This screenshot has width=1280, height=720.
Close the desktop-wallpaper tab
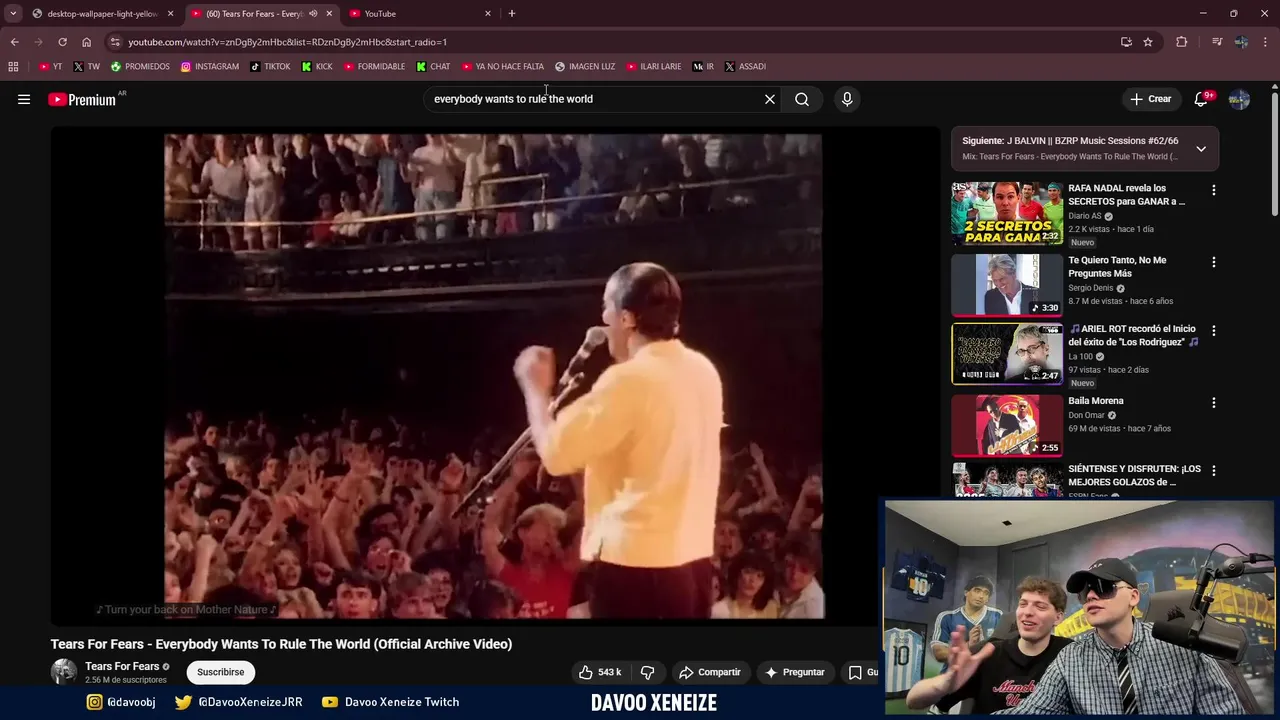coord(170,14)
